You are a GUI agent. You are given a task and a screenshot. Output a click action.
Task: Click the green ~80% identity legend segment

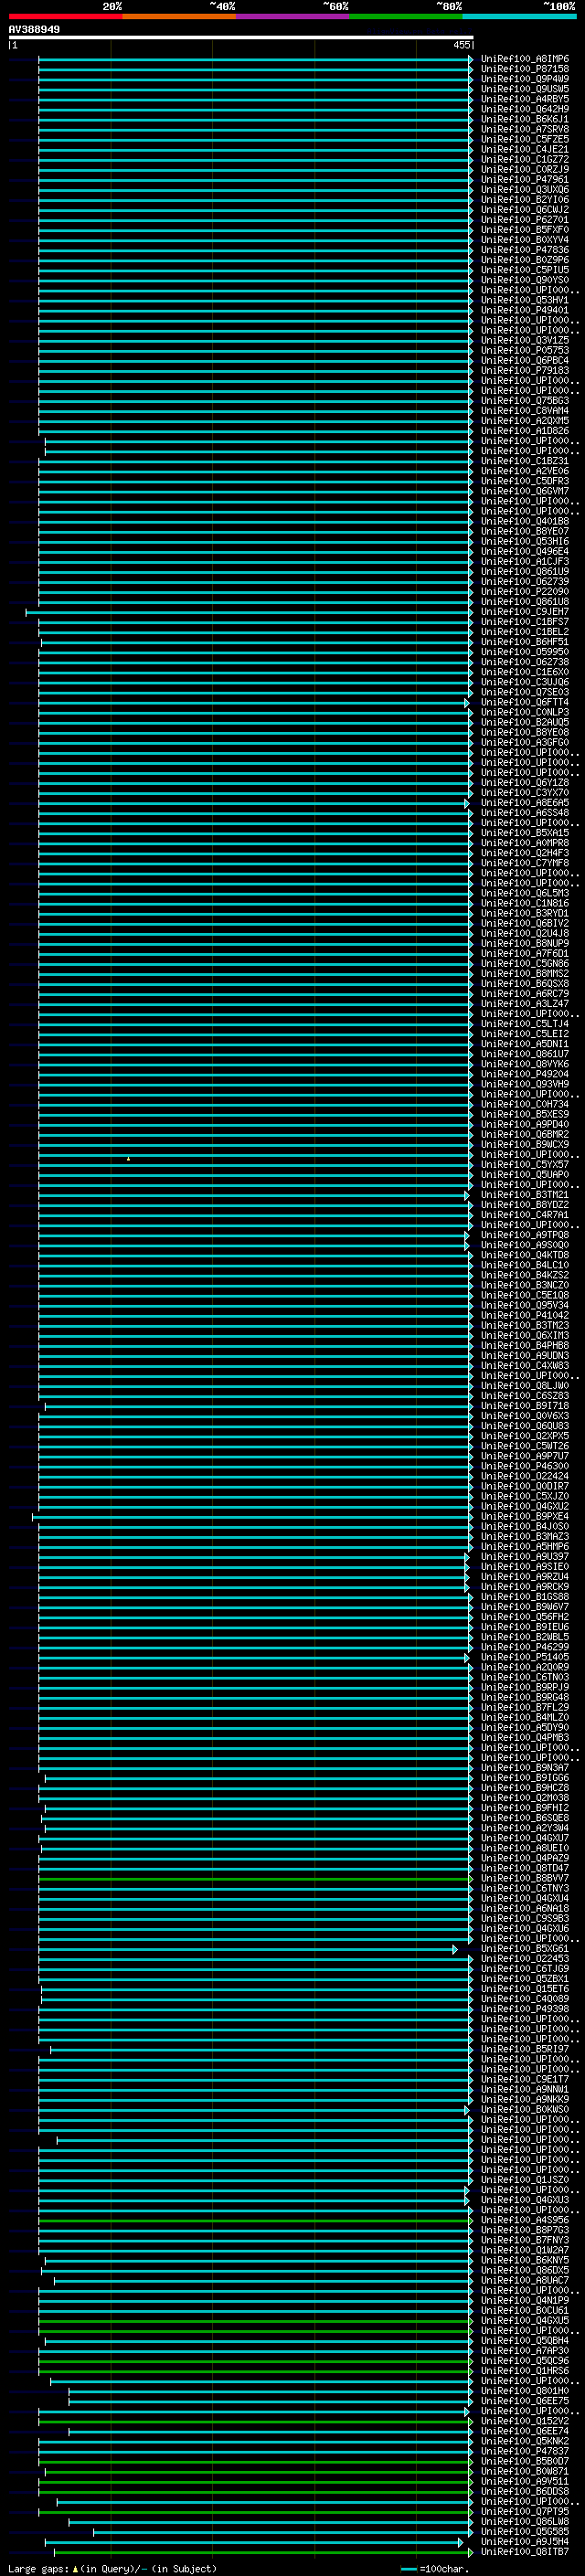tap(406, 16)
